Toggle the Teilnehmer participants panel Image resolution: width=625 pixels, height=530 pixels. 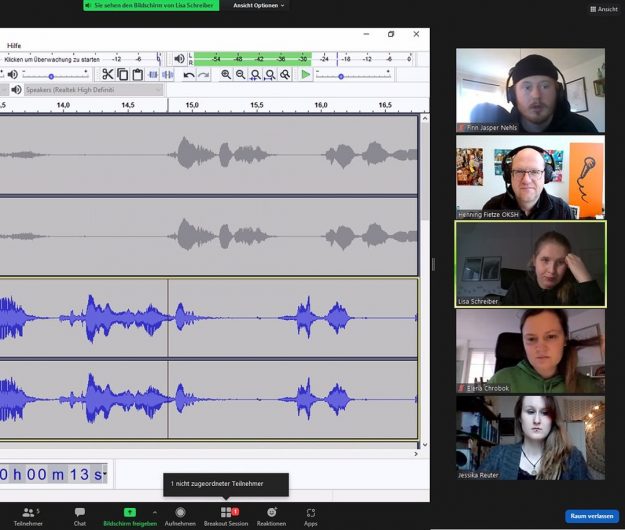[28, 516]
